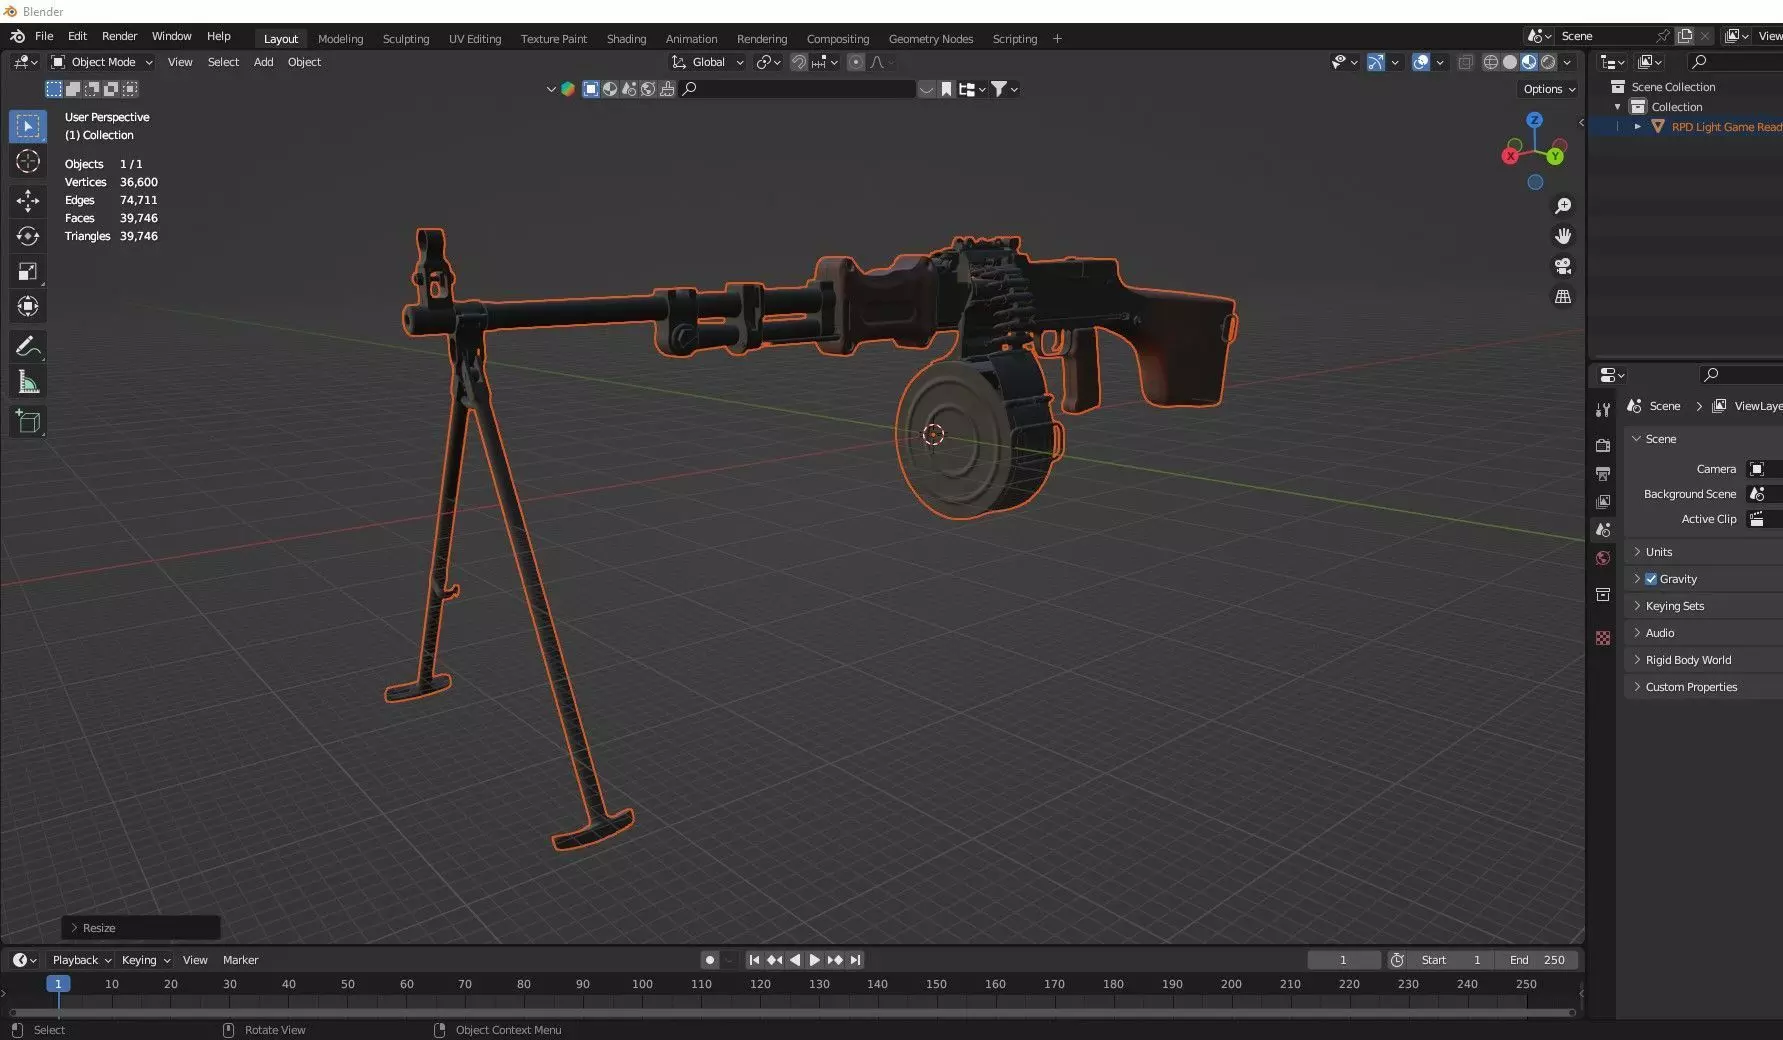Expand the Resize operator panel
The image size is (1783, 1040).
point(141,928)
